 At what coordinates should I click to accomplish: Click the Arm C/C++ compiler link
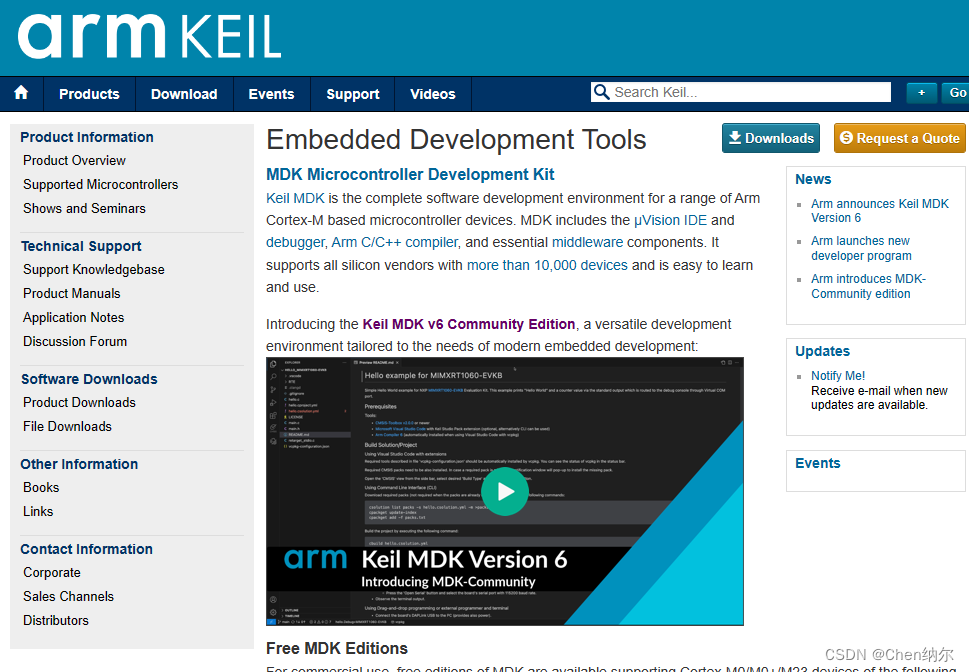(x=394, y=242)
